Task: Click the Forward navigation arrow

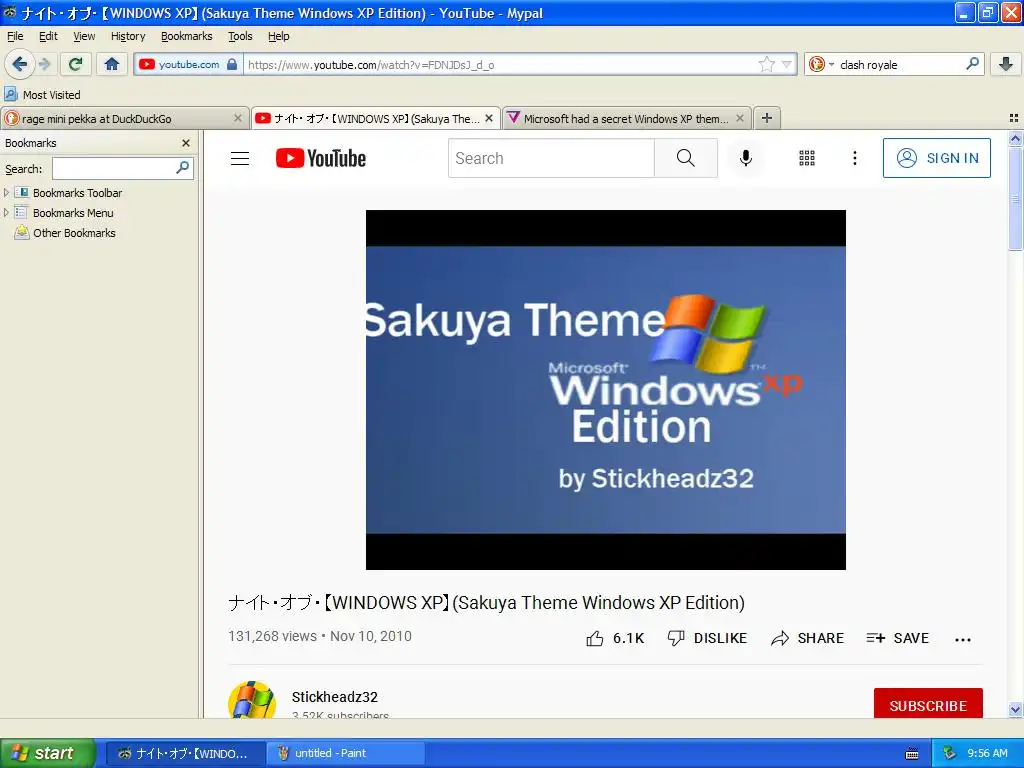Action: 44,64
